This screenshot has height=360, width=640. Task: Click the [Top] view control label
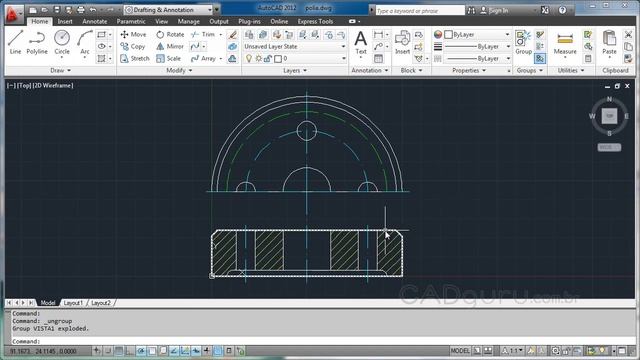coord(24,86)
